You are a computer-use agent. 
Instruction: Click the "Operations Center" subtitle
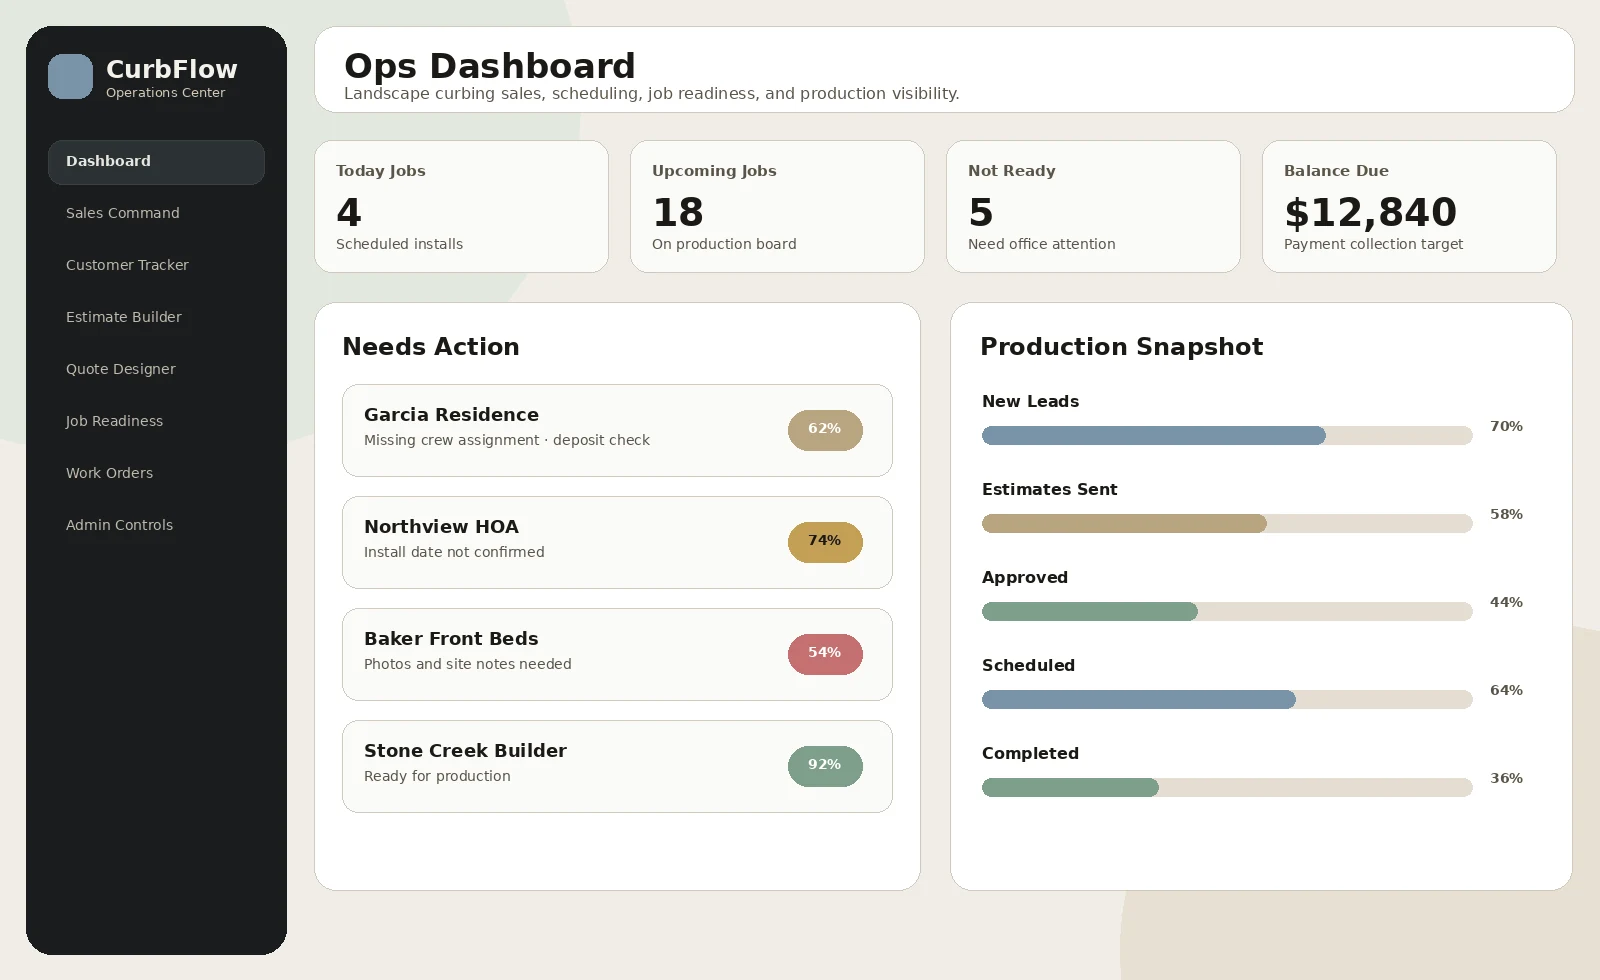[x=166, y=93]
